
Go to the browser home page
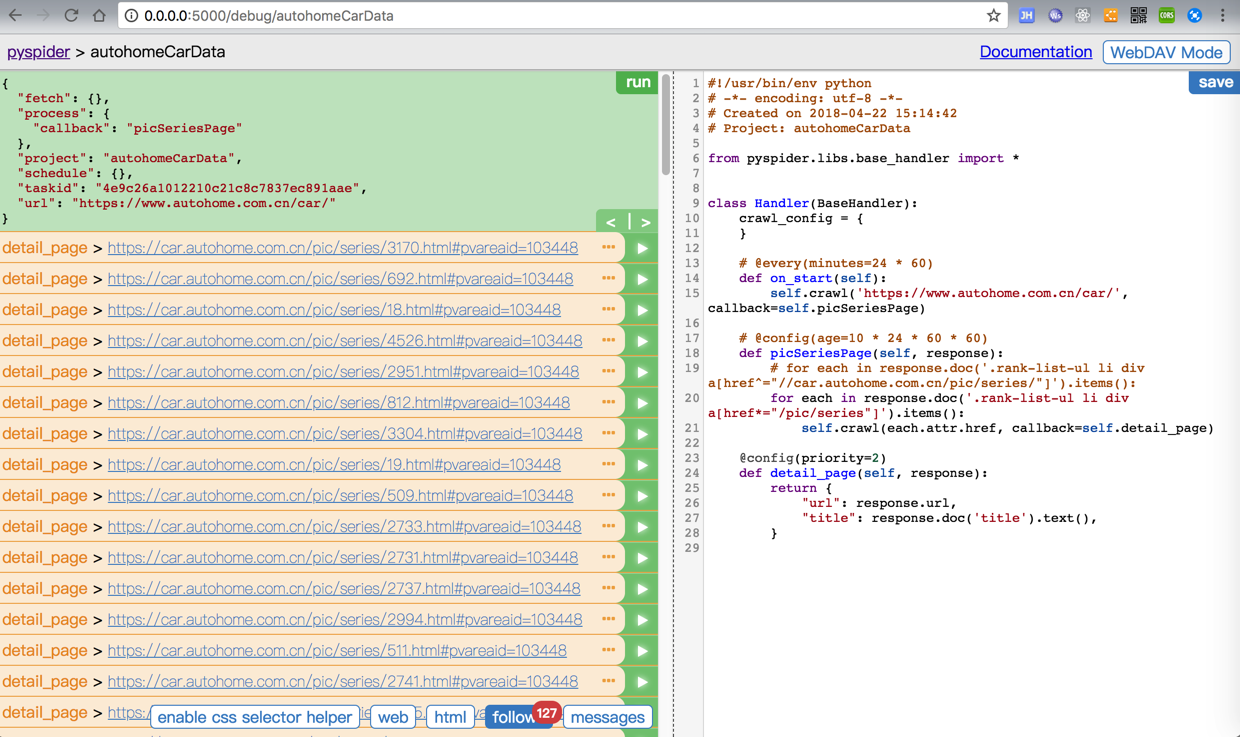[x=99, y=16]
